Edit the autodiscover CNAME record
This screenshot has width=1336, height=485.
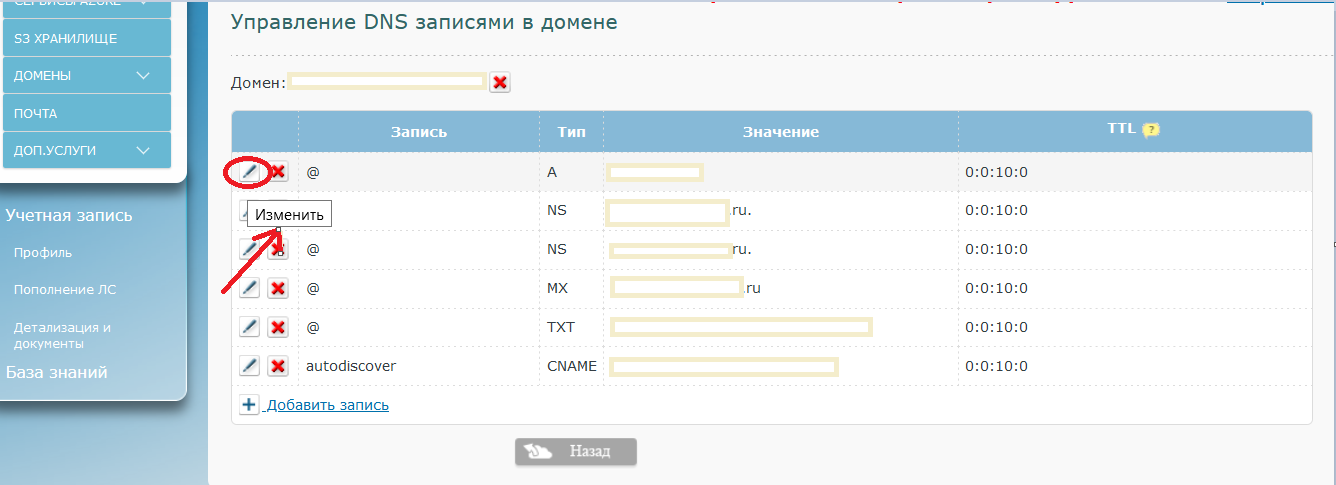[x=249, y=366]
